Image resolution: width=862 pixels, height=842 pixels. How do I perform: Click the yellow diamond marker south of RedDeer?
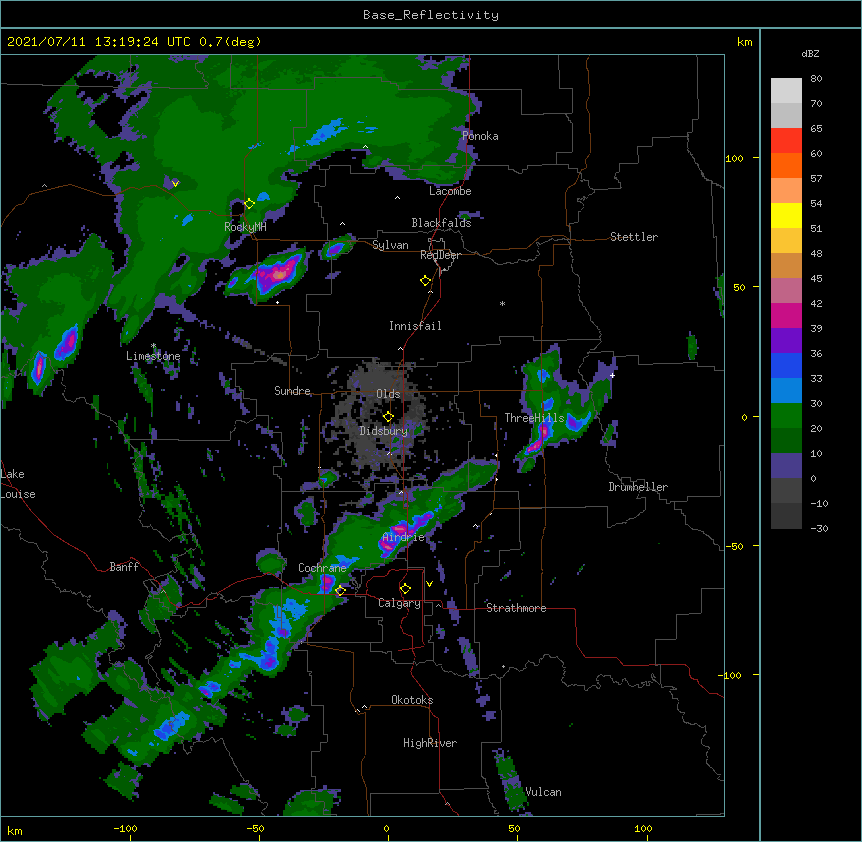point(426,281)
